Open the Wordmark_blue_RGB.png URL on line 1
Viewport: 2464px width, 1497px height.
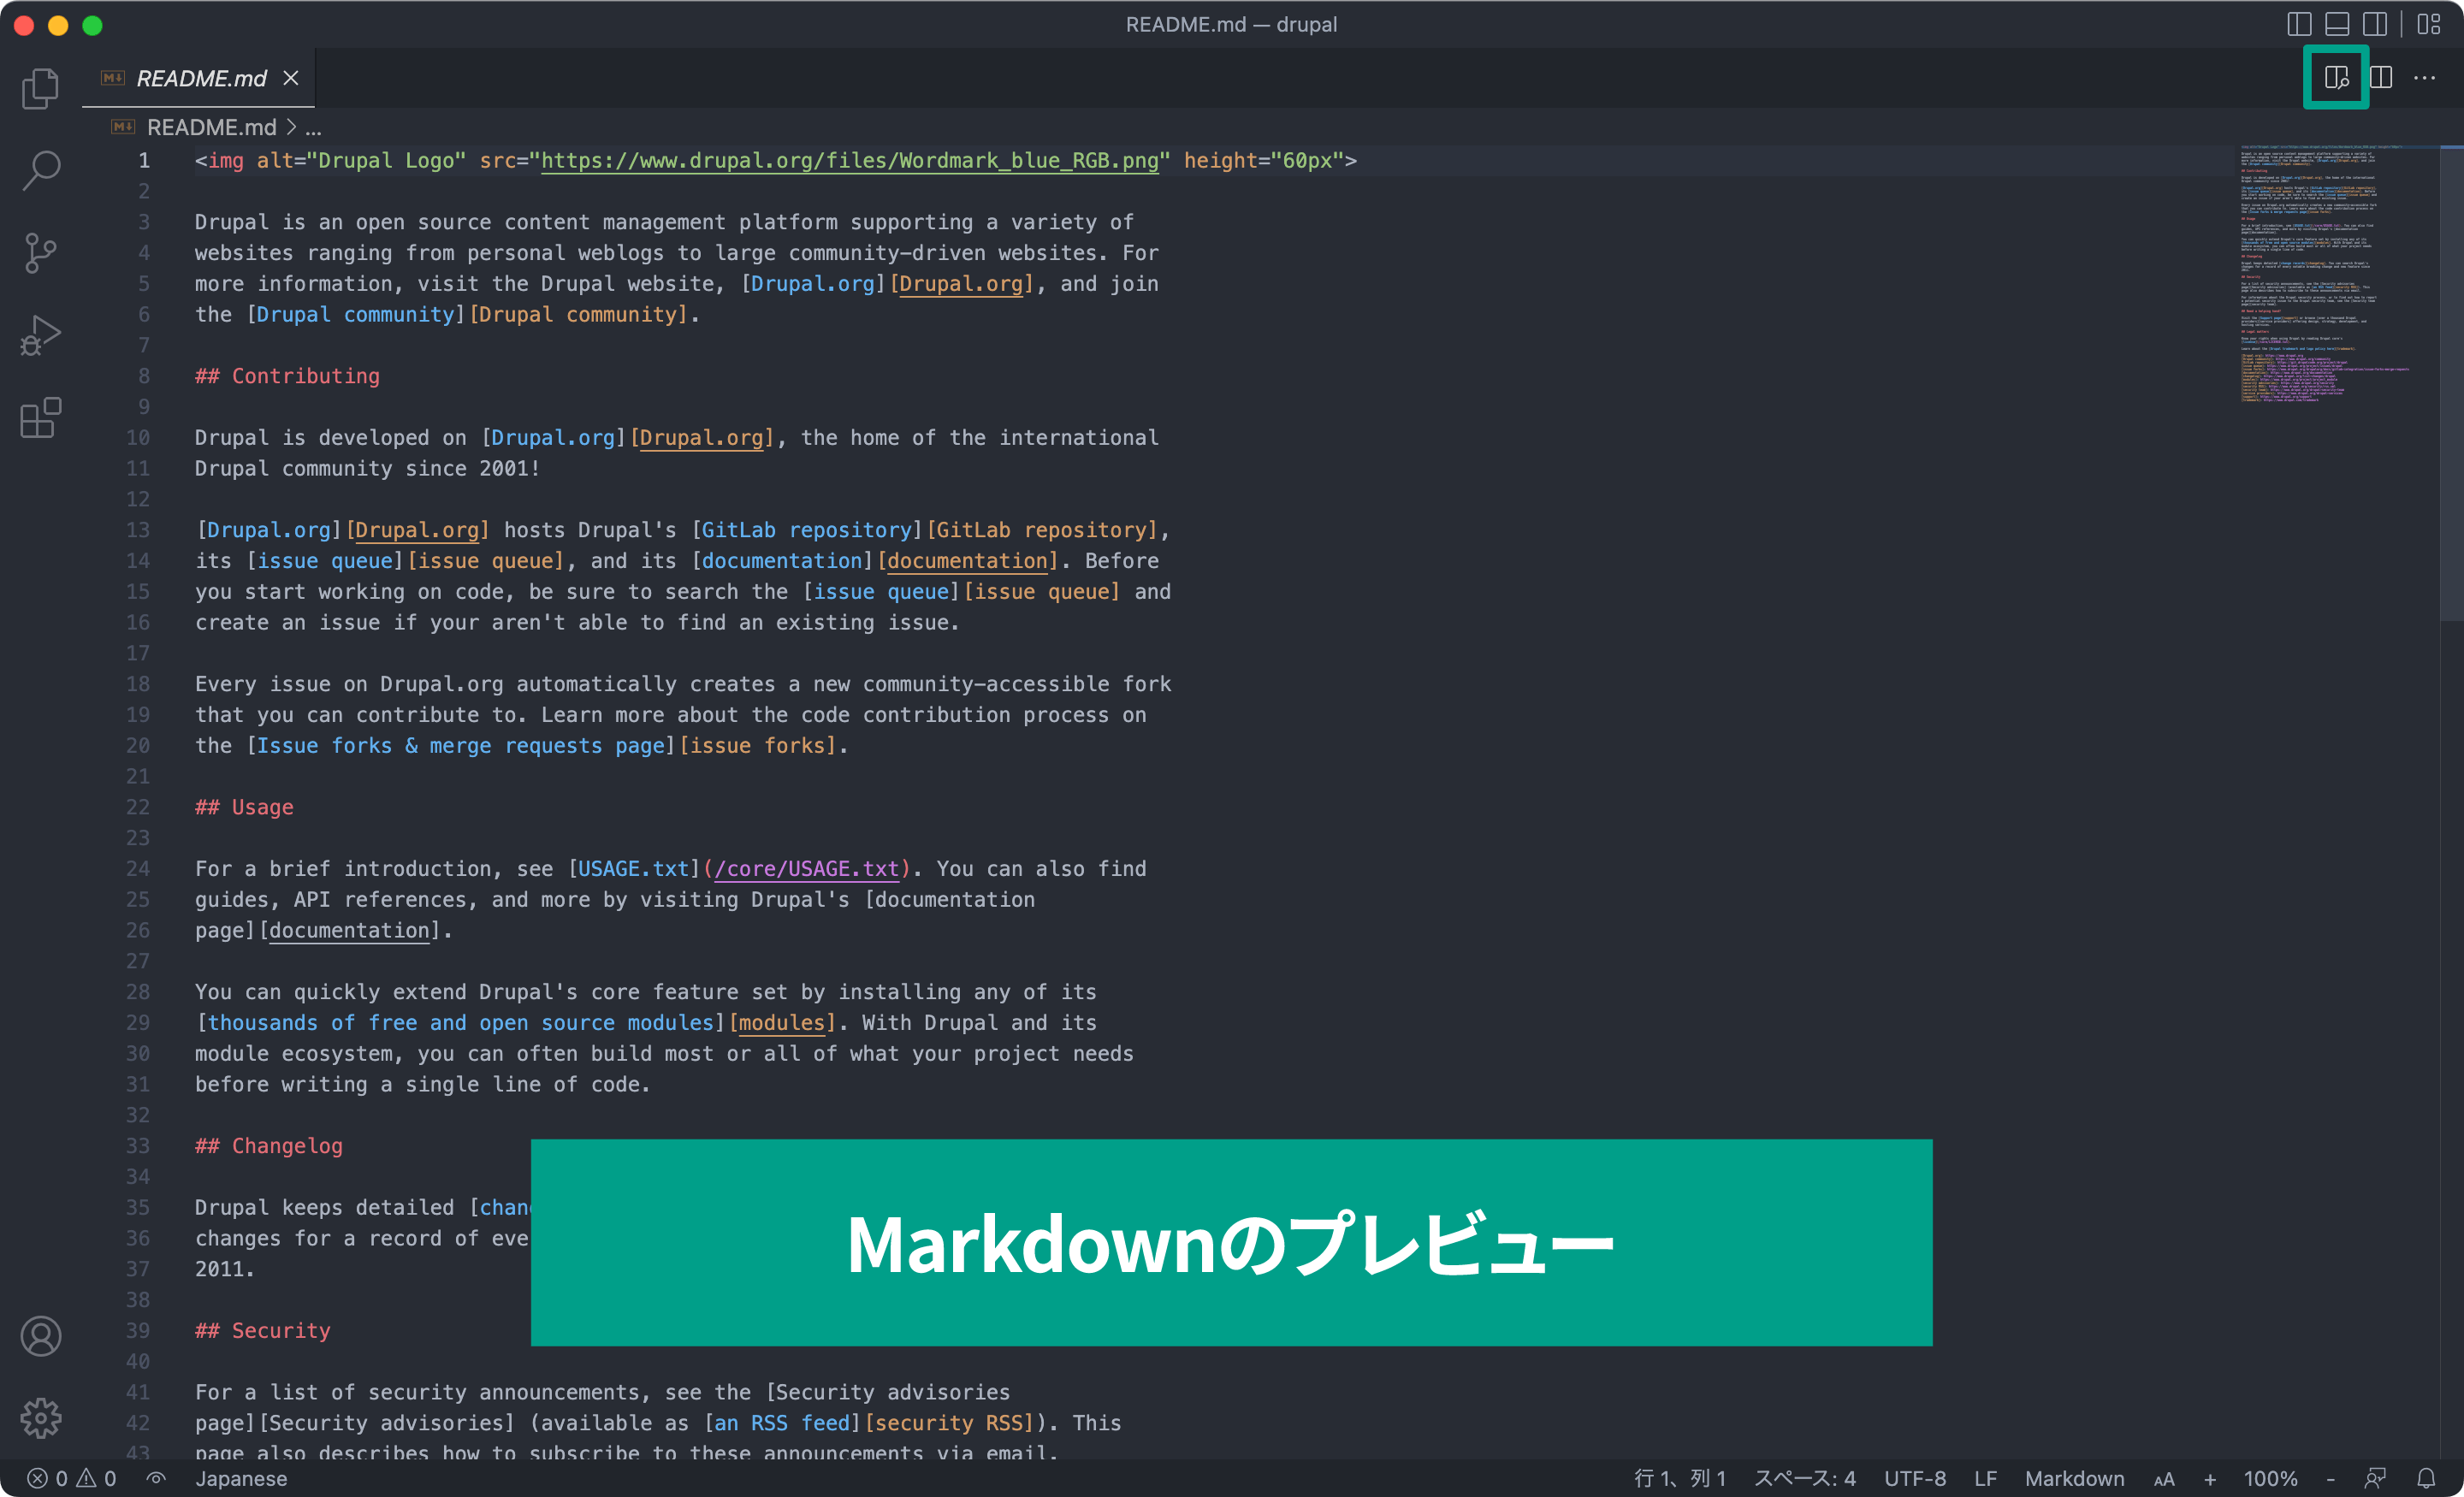click(850, 160)
